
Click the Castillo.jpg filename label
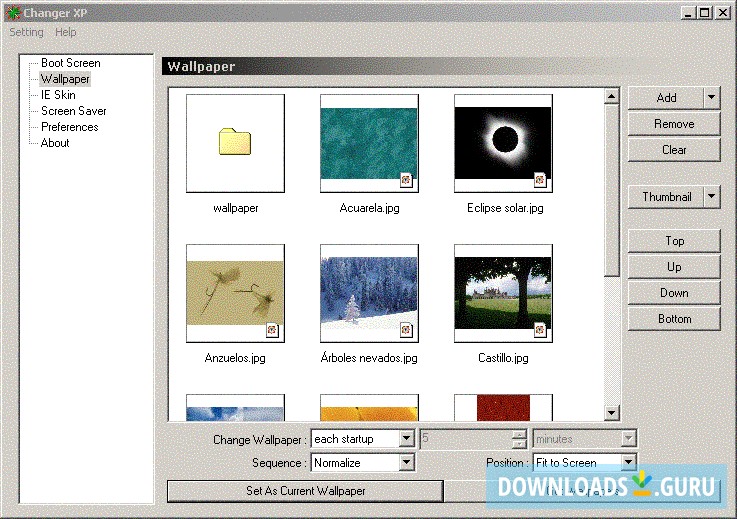[x=503, y=358]
